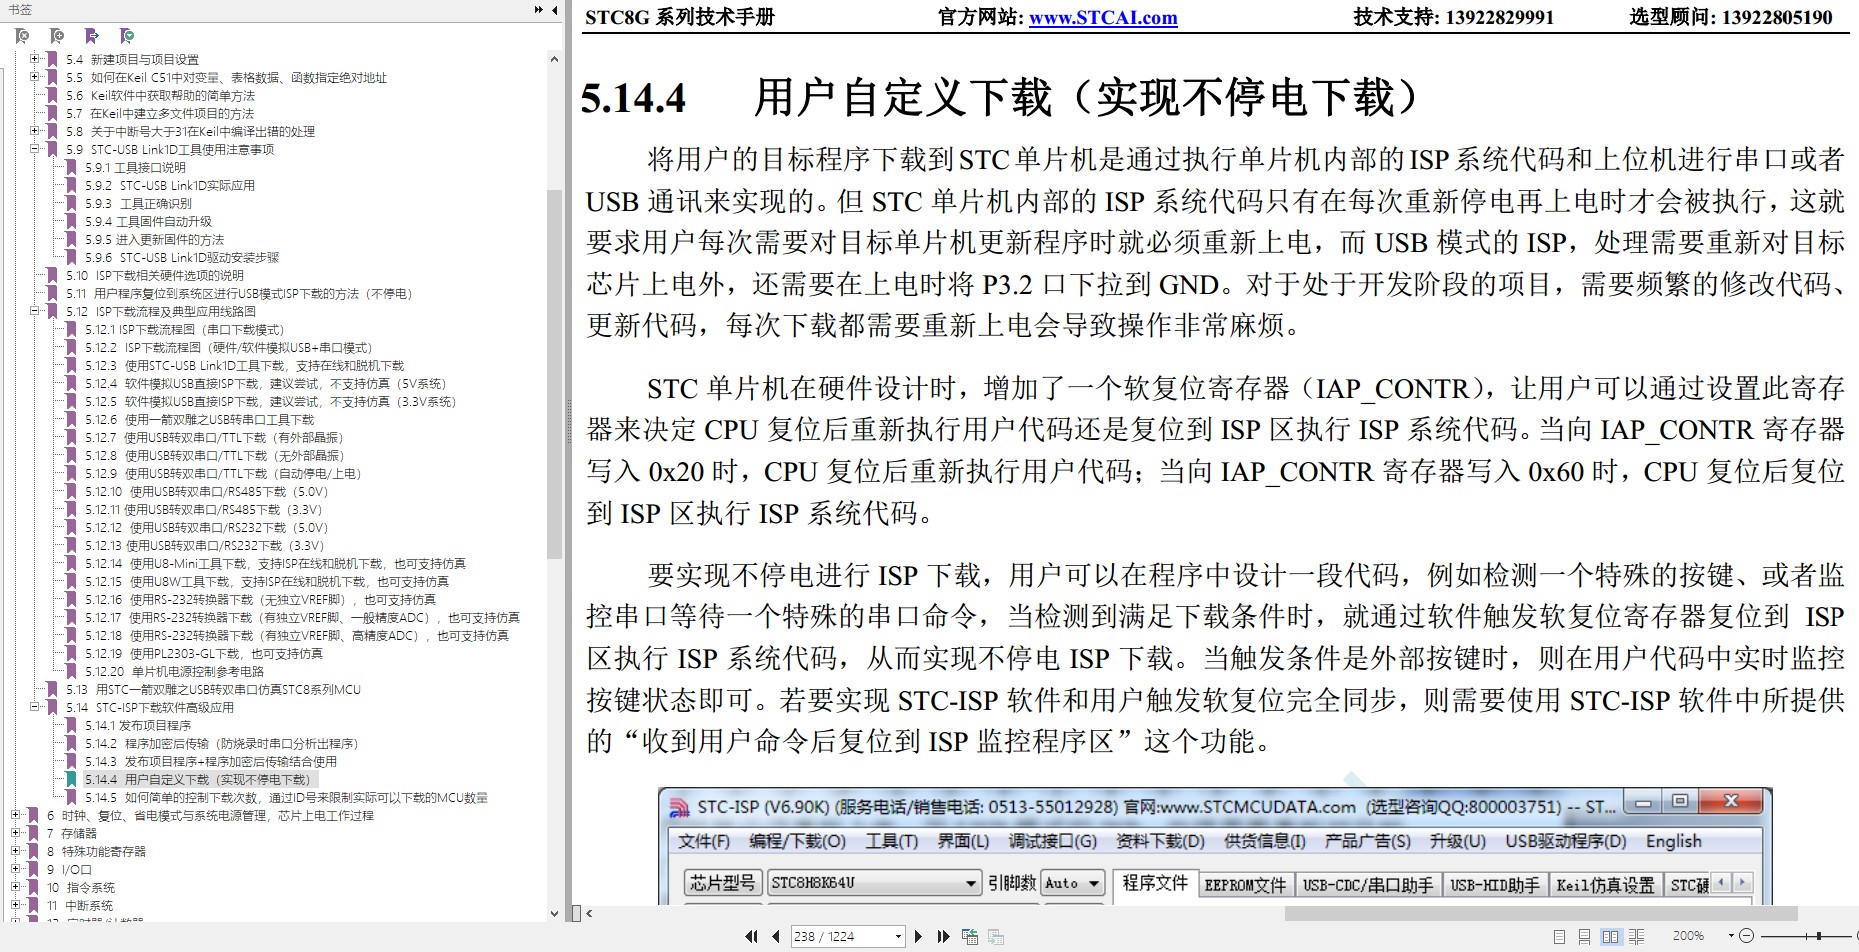Open the www.STCAI.com link
The image size is (1859, 952).
pyautogui.click(x=1103, y=17)
